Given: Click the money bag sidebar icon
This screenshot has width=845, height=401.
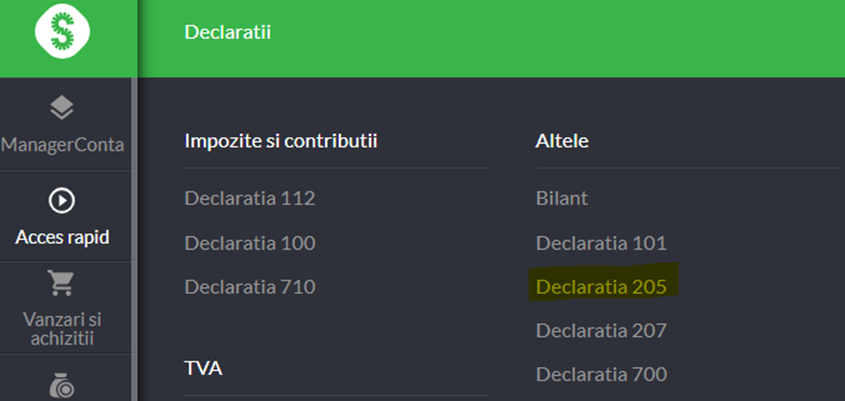Looking at the screenshot, I should tap(62, 387).
